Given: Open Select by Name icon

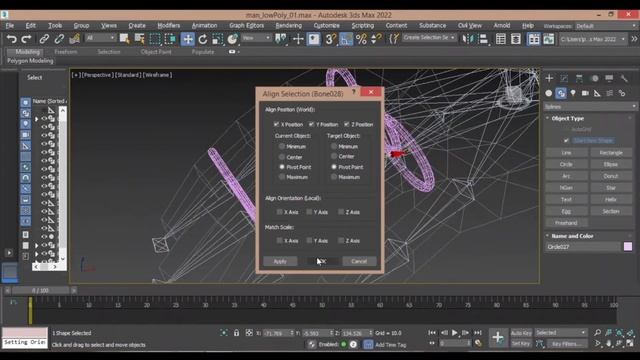Looking at the screenshot, I should click(140, 39).
